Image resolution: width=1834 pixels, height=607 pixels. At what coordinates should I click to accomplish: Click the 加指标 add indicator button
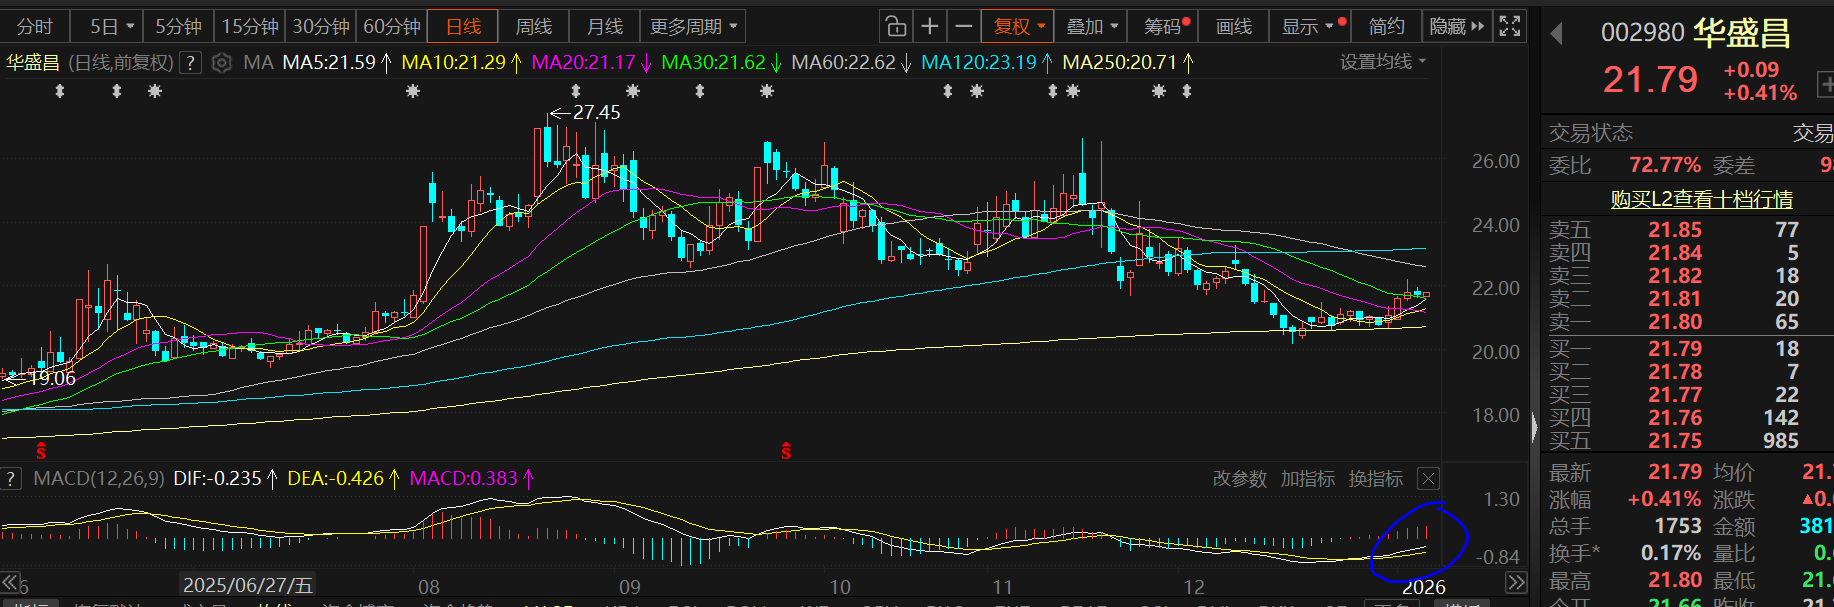(1308, 479)
